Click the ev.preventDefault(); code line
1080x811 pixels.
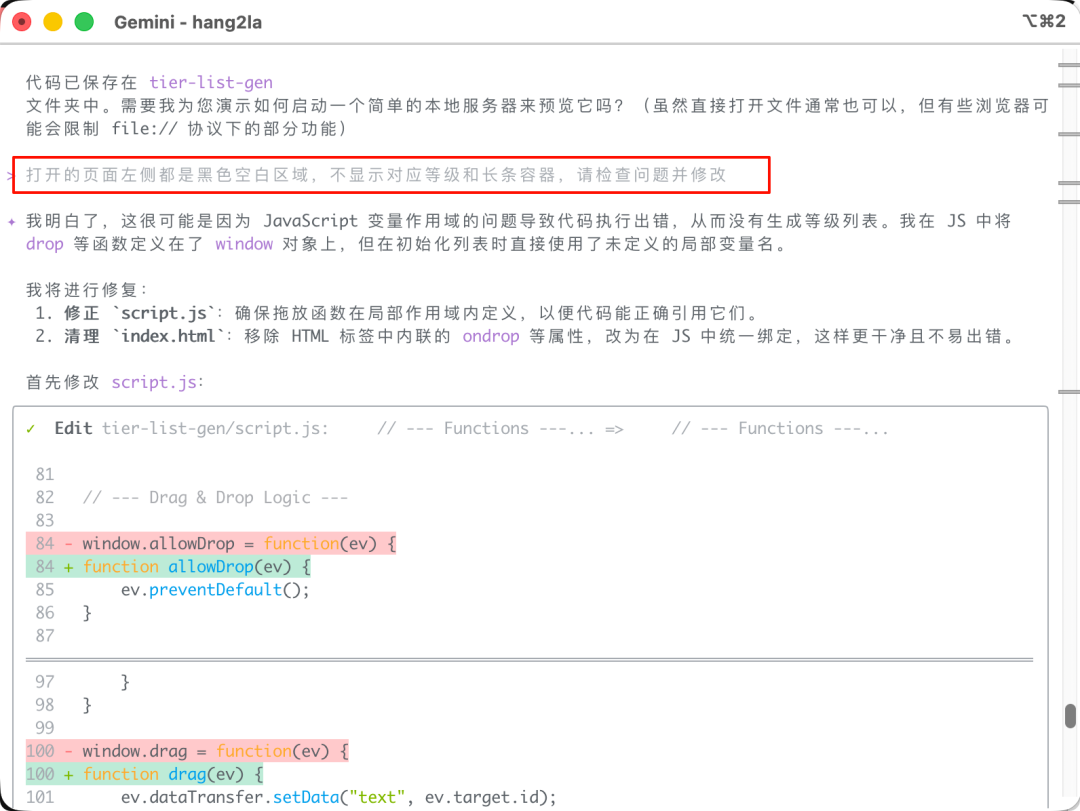coord(215,590)
